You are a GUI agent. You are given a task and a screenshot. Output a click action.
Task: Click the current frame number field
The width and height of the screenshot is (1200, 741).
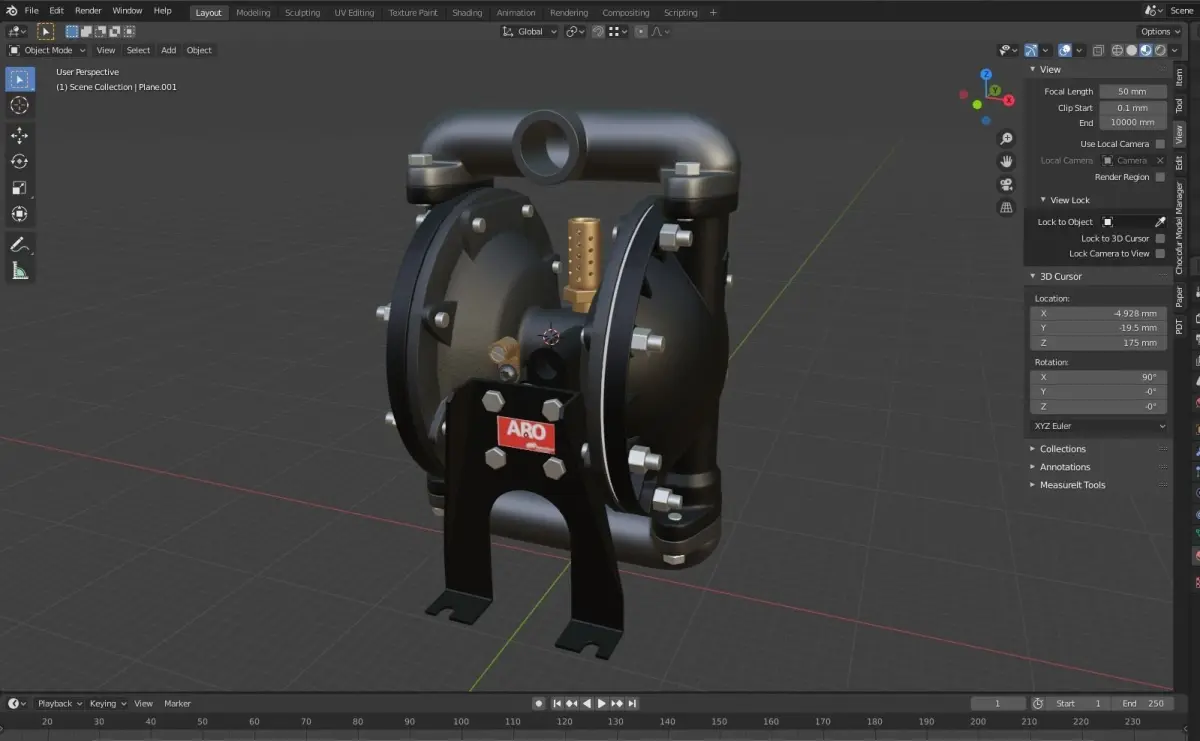998,703
